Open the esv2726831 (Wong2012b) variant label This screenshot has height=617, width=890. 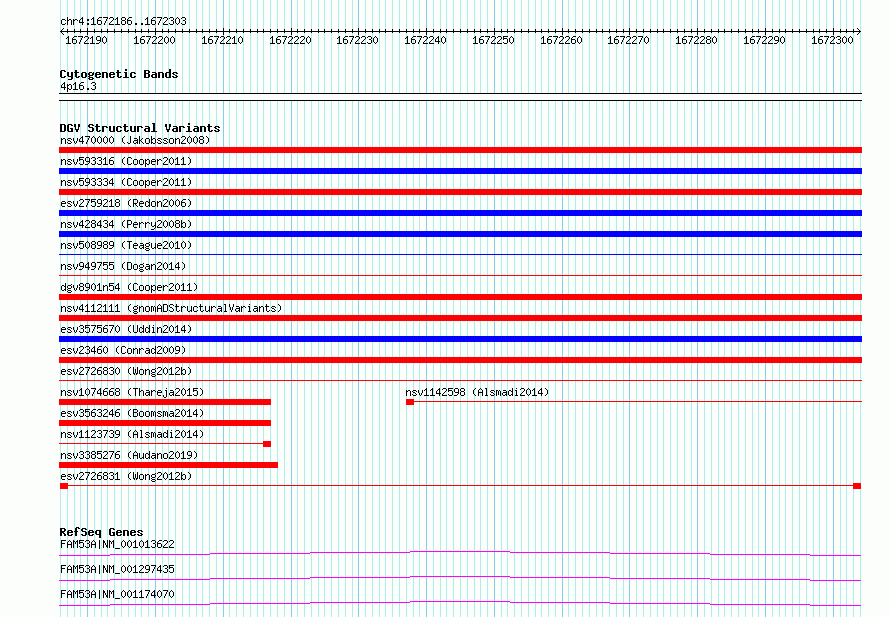tap(126, 476)
